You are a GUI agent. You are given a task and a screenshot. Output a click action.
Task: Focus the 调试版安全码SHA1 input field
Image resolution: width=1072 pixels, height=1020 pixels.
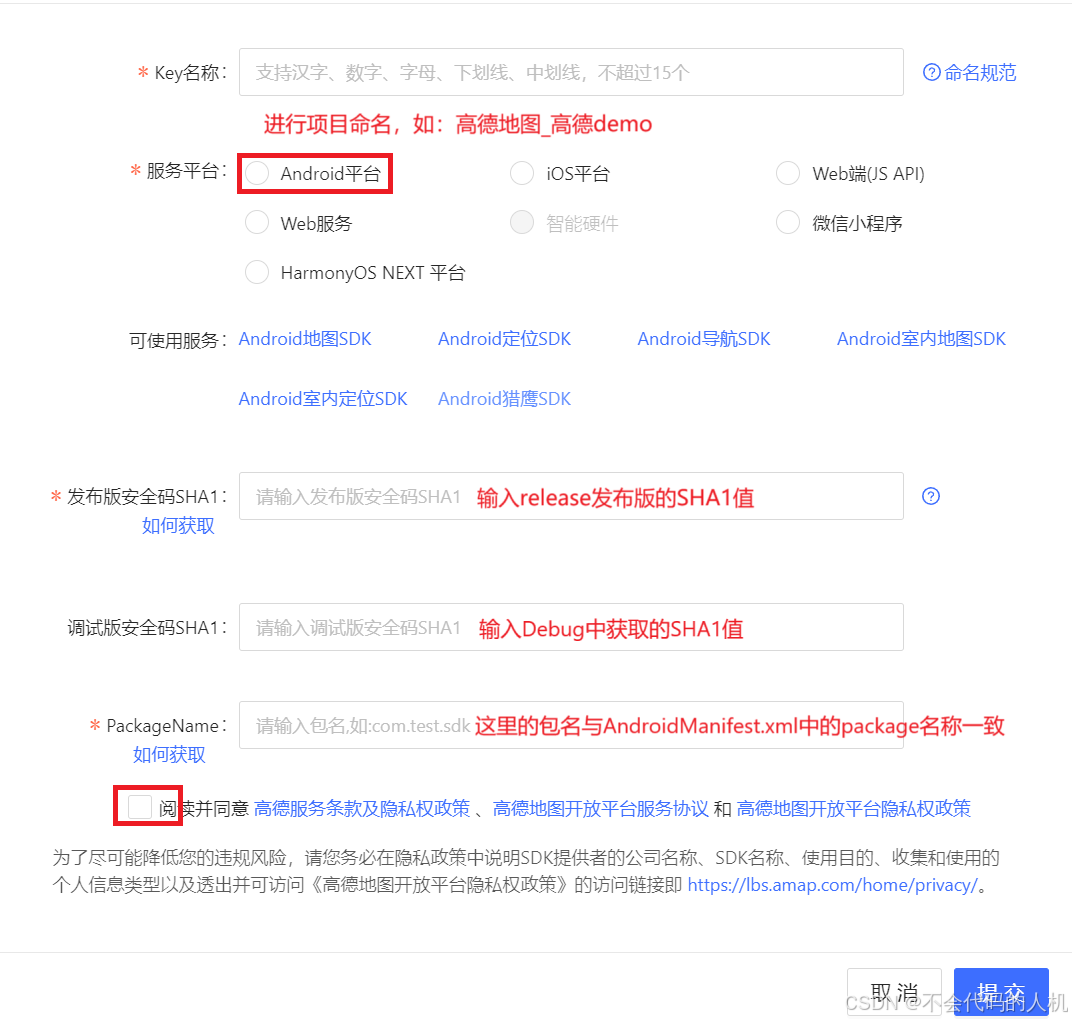point(571,627)
